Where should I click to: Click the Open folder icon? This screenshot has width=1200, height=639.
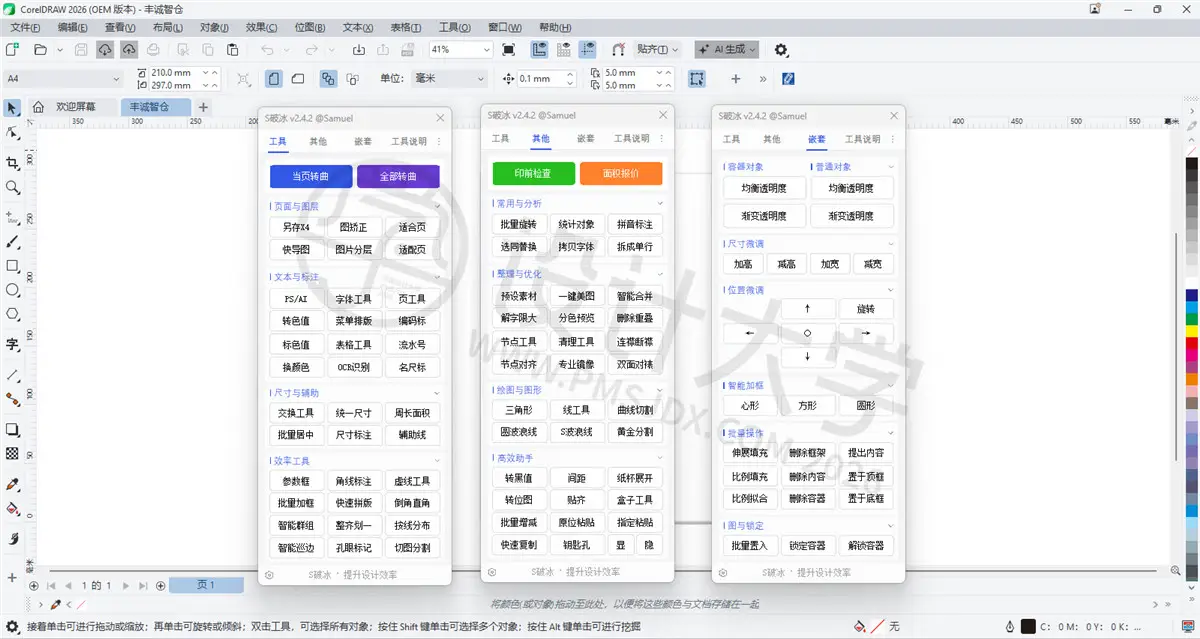(x=41, y=49)
